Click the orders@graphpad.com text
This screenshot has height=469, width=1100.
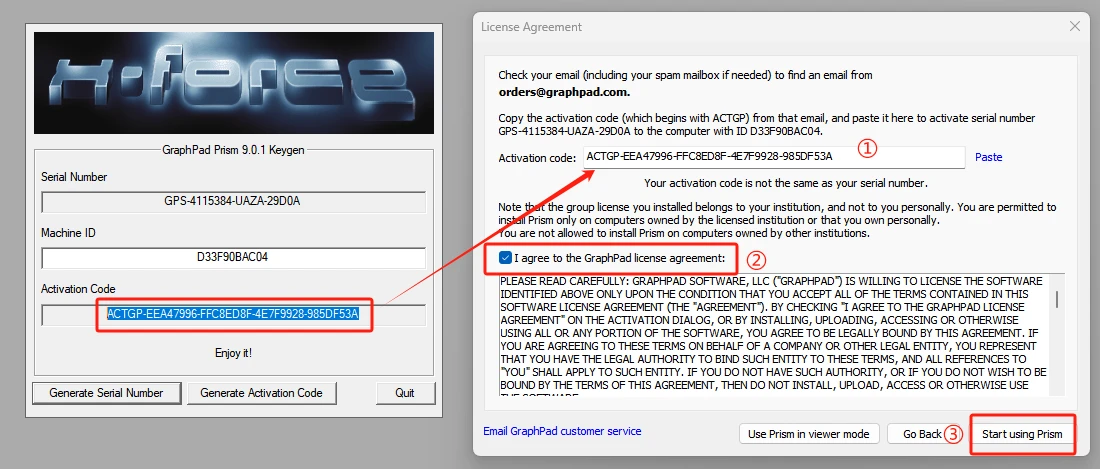tap(564, 92)
